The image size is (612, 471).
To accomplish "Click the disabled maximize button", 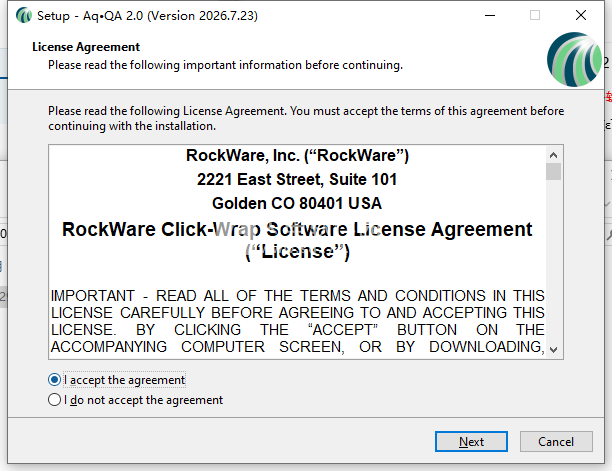I will click(x=535, y=16).
